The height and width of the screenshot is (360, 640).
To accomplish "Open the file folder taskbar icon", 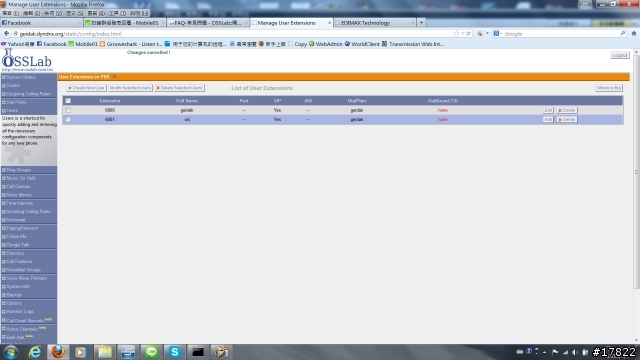I will pos(104,352).
